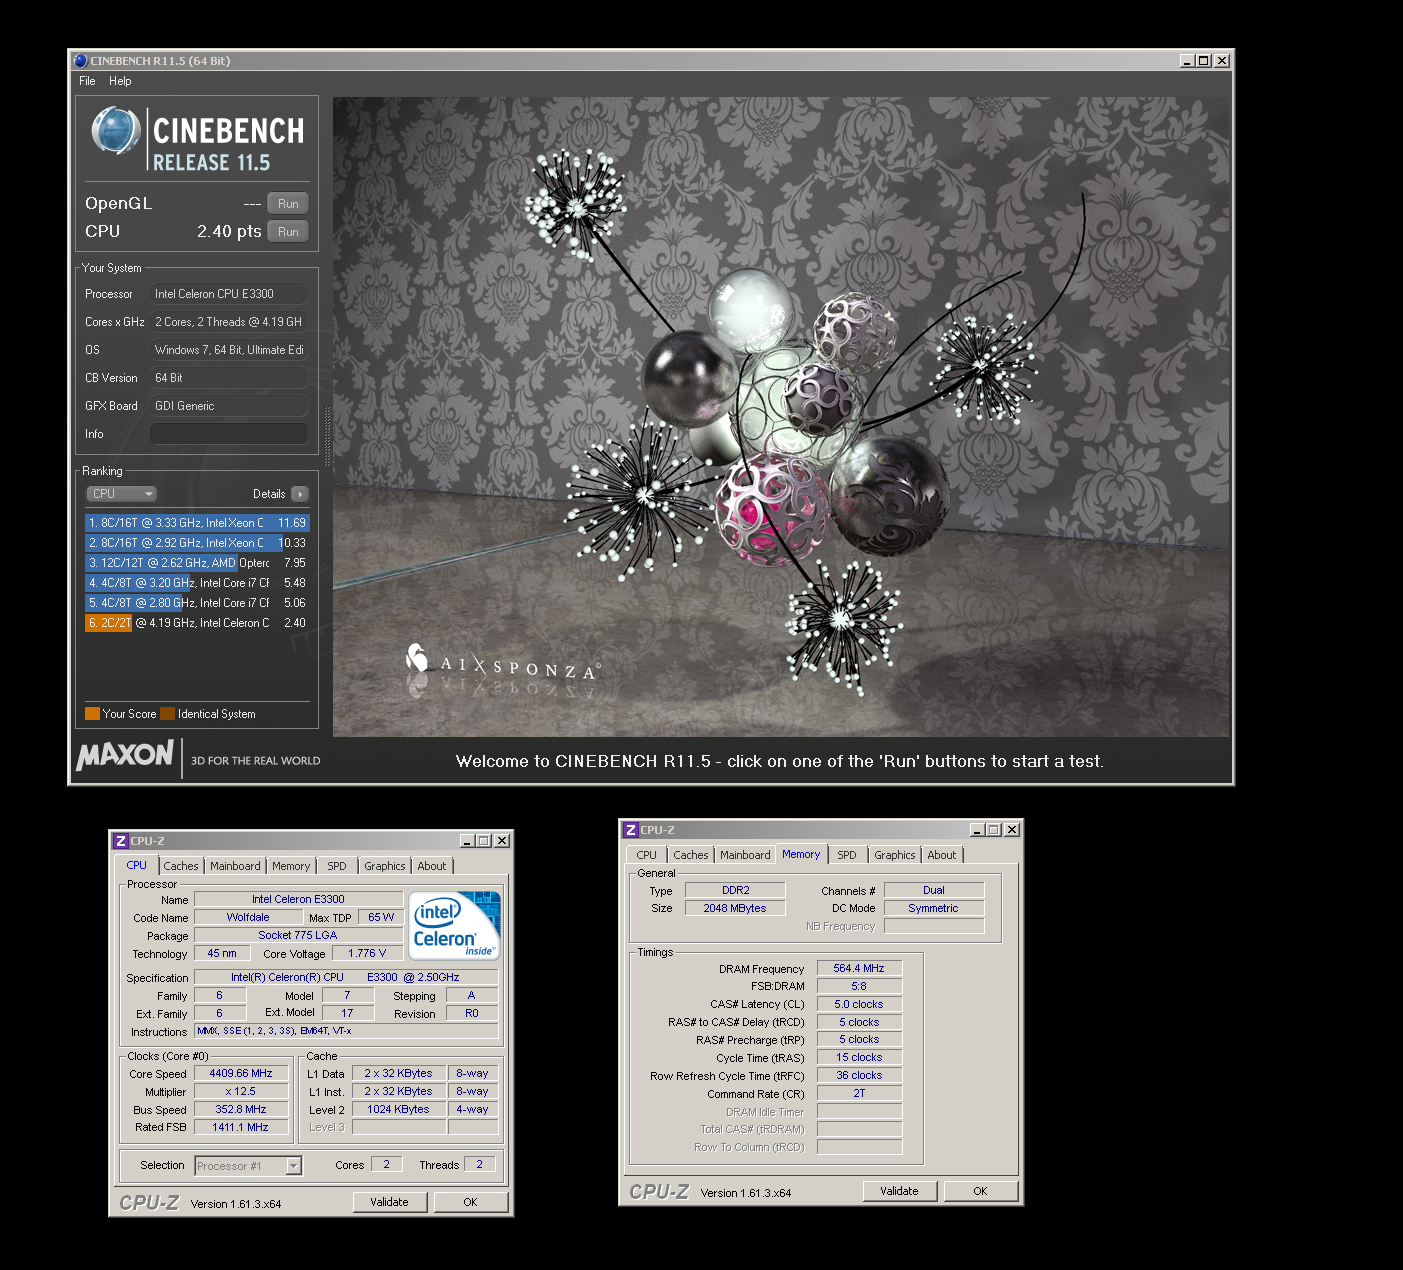The image size is (1403, 1270).
Task: Click the Info text field
Action: (x=228, y=434)
